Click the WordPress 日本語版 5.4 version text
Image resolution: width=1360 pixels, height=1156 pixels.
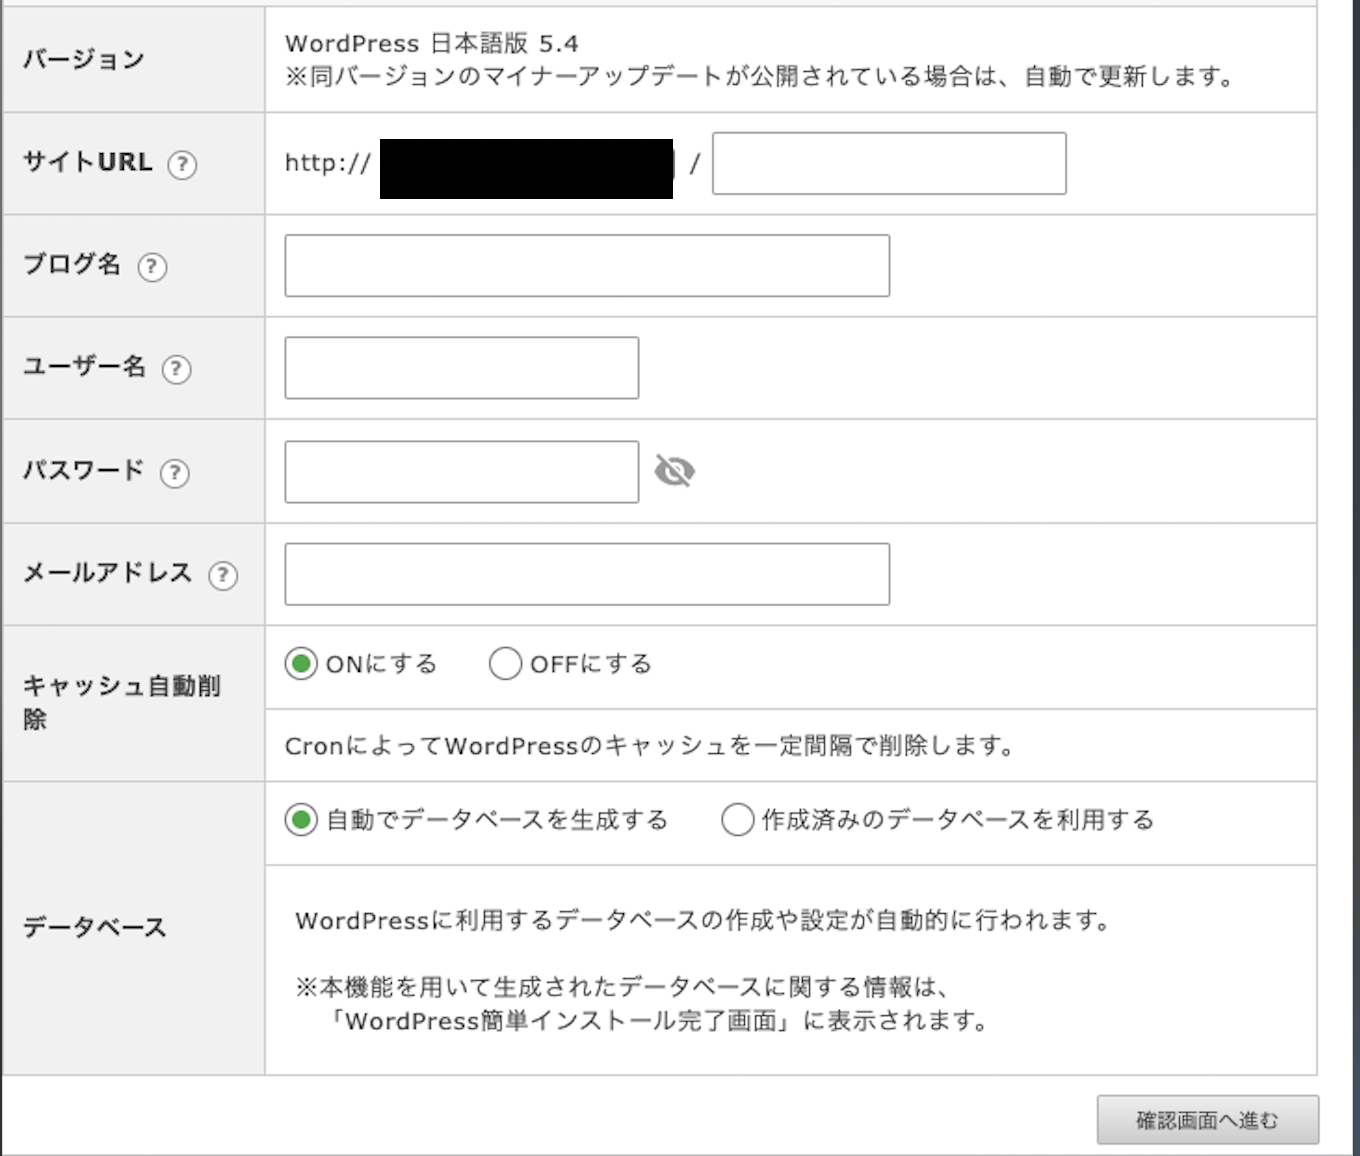(432, 44)
